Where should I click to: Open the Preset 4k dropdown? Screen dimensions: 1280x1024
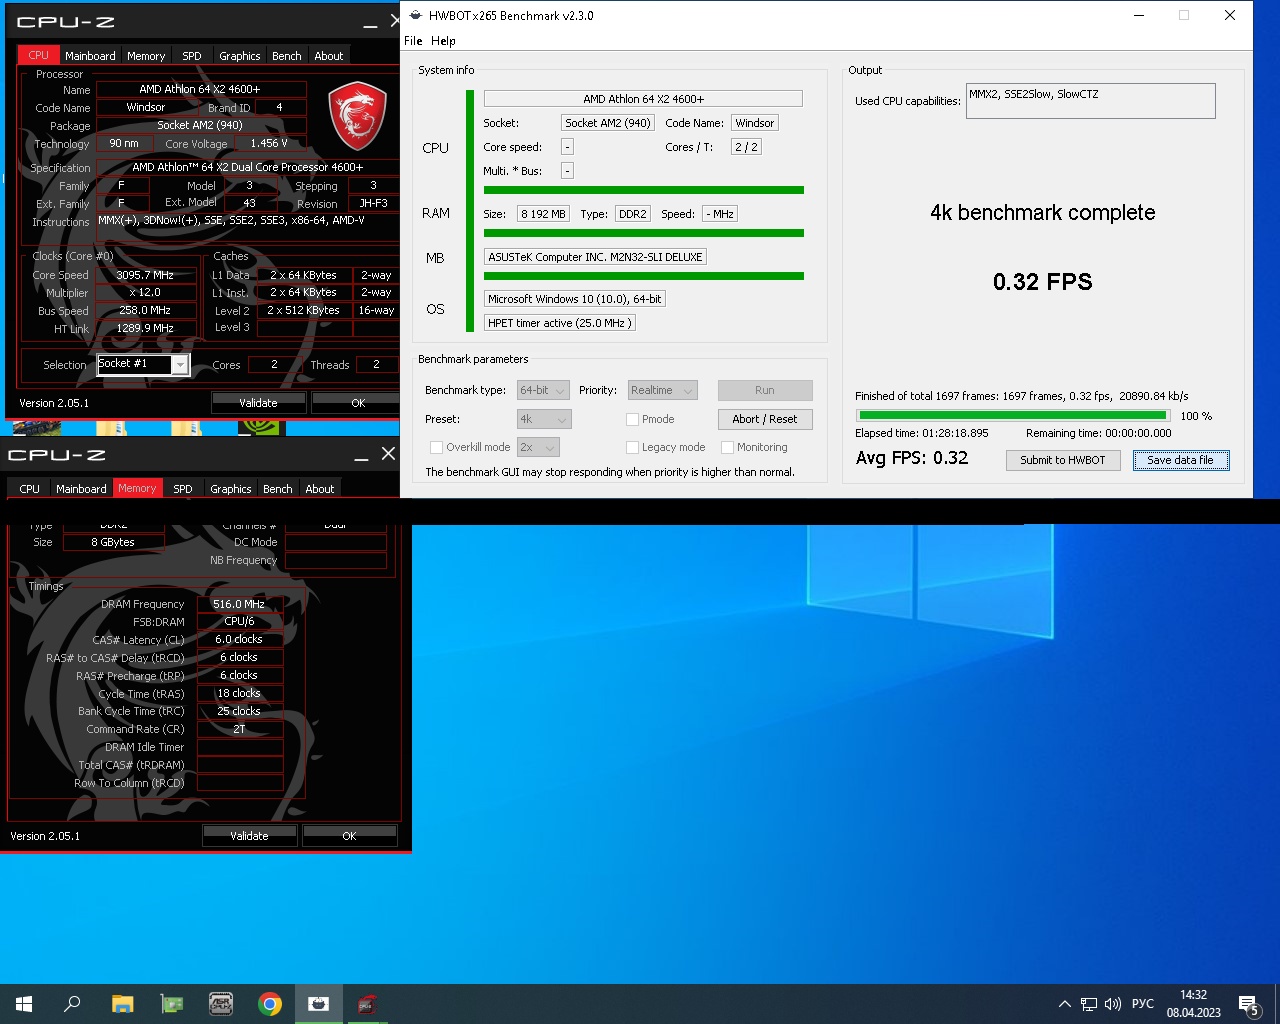[544, 419]
